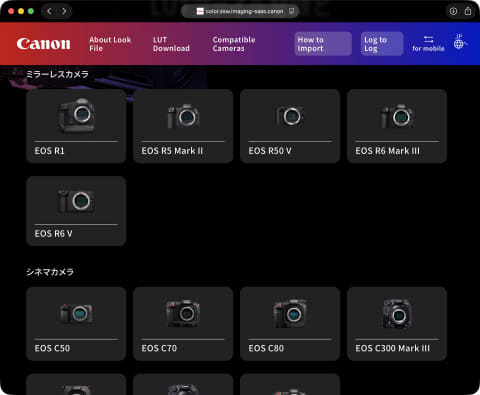The height and width of the screenshot is (395, 480).
Task: Select the EOS R5 Mark II card
Action: click(x=183, y=126)
